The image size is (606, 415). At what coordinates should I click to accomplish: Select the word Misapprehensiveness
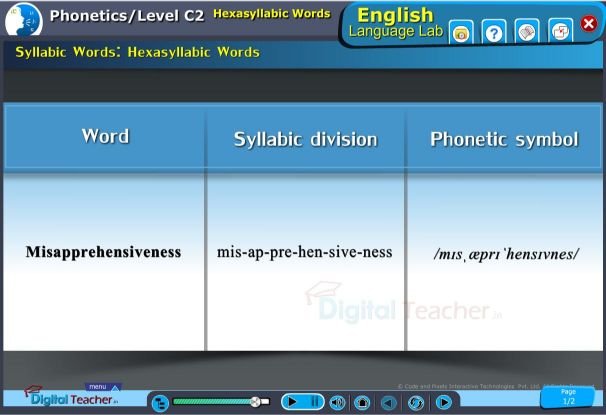(104, 252)
